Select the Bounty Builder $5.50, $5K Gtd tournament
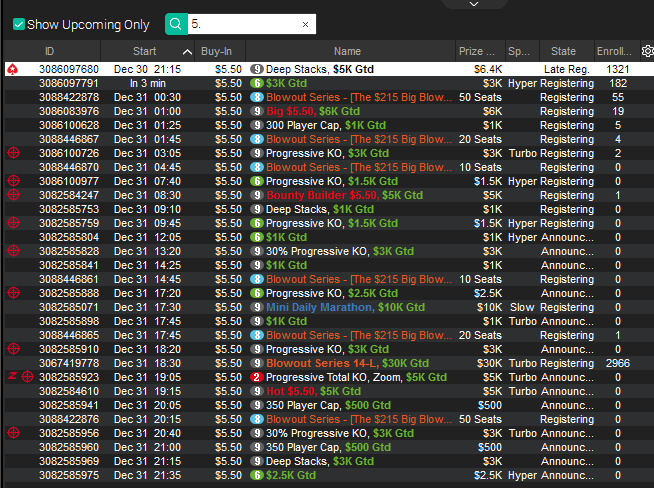The height and width of the screenshot is (488, 654). [345, 195]
